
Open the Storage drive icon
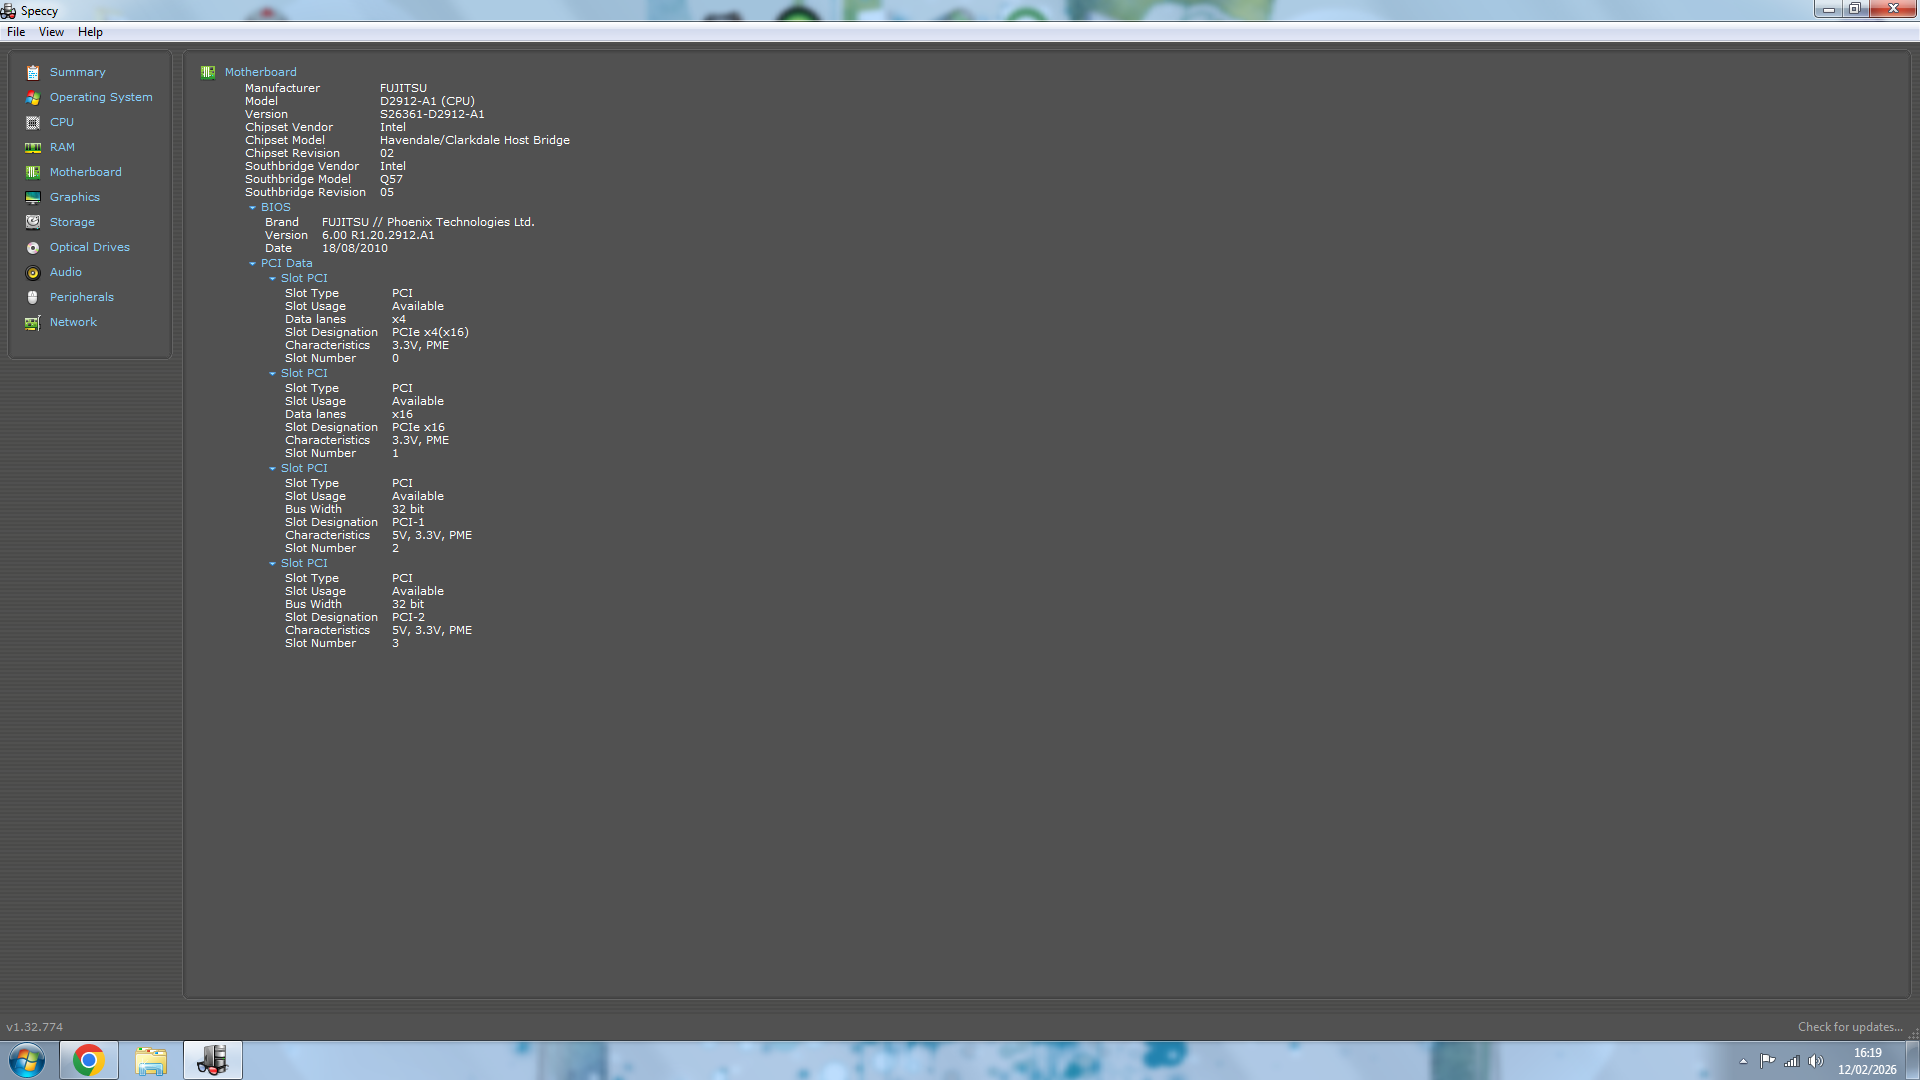[33, 222]
